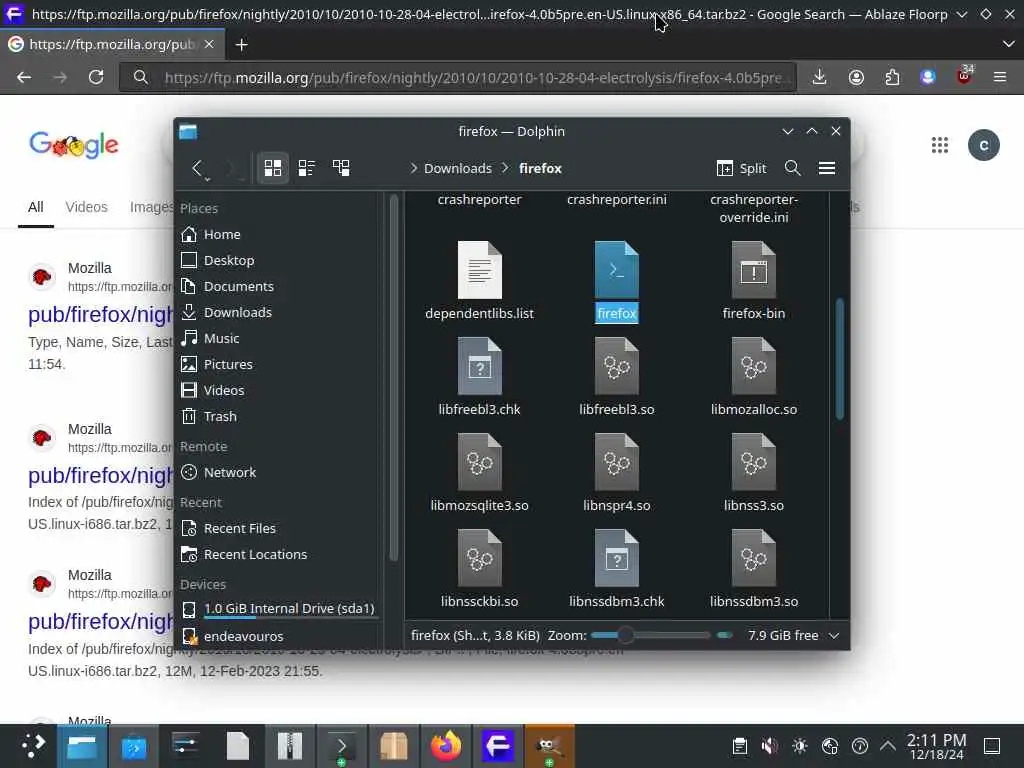The image size is (1024, 768).
Task: Select libnssdbm3.chk file icon
Action: (x=616, y=558)
